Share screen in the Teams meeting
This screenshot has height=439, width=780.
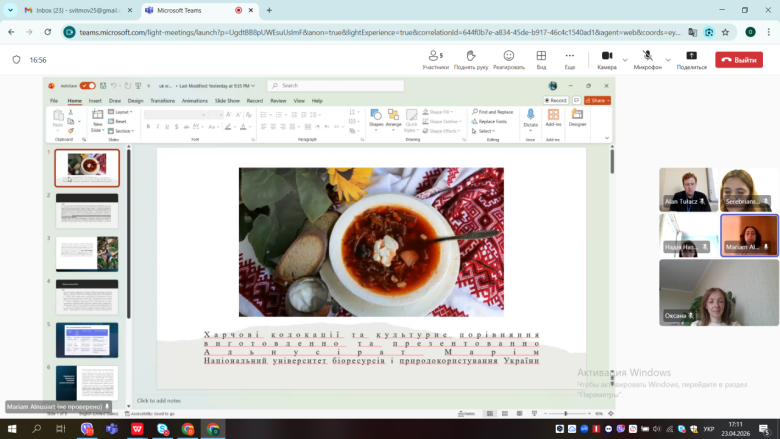click(691, 60)
